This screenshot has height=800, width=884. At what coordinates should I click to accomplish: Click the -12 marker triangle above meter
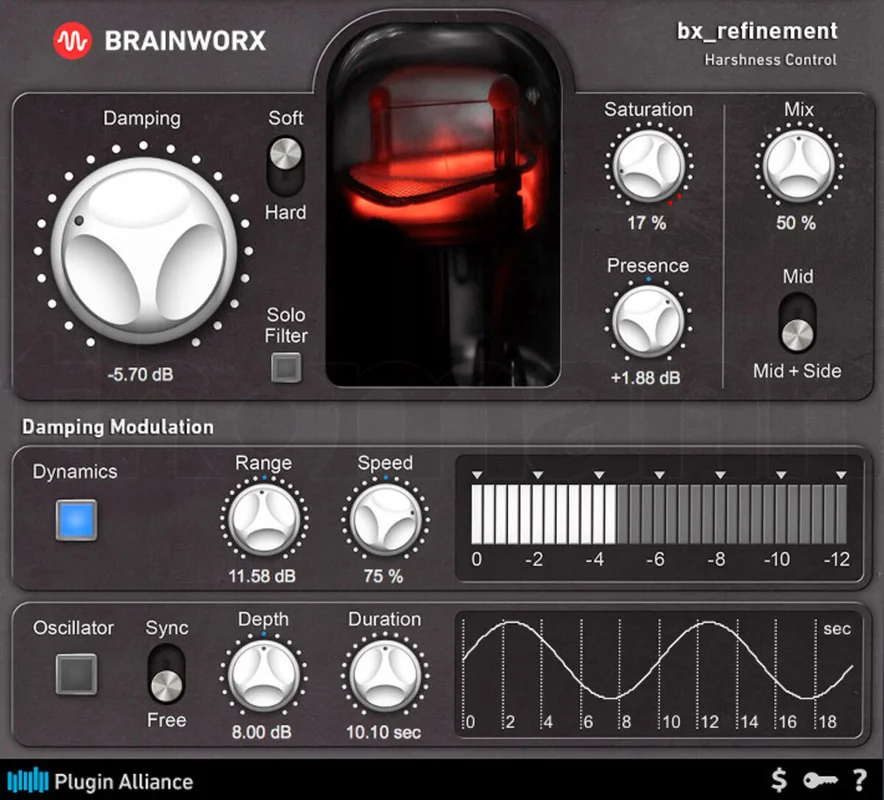(x=841, y=475)
